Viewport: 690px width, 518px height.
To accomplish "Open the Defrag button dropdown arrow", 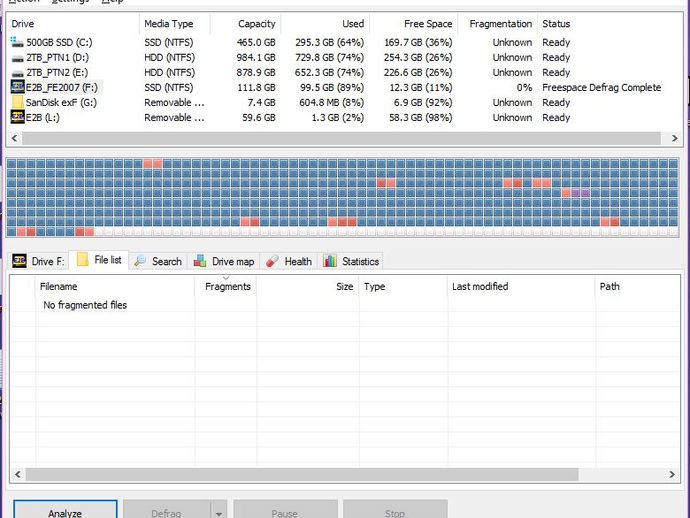I will coord(219,510).
